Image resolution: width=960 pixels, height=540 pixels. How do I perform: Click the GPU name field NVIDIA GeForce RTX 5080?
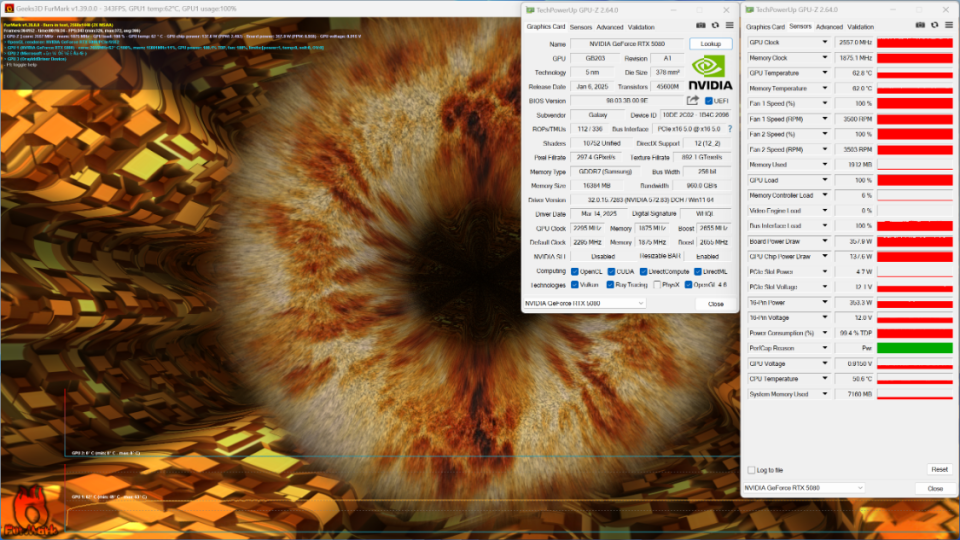point(626,43)
